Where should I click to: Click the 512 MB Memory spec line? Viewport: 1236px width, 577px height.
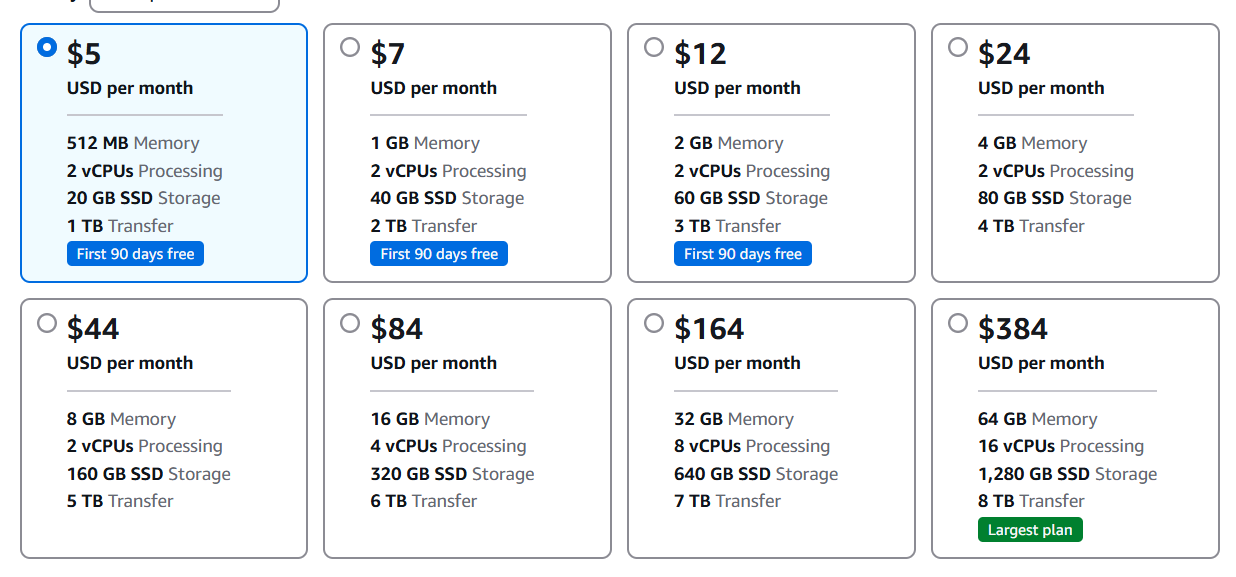(133, 143)
